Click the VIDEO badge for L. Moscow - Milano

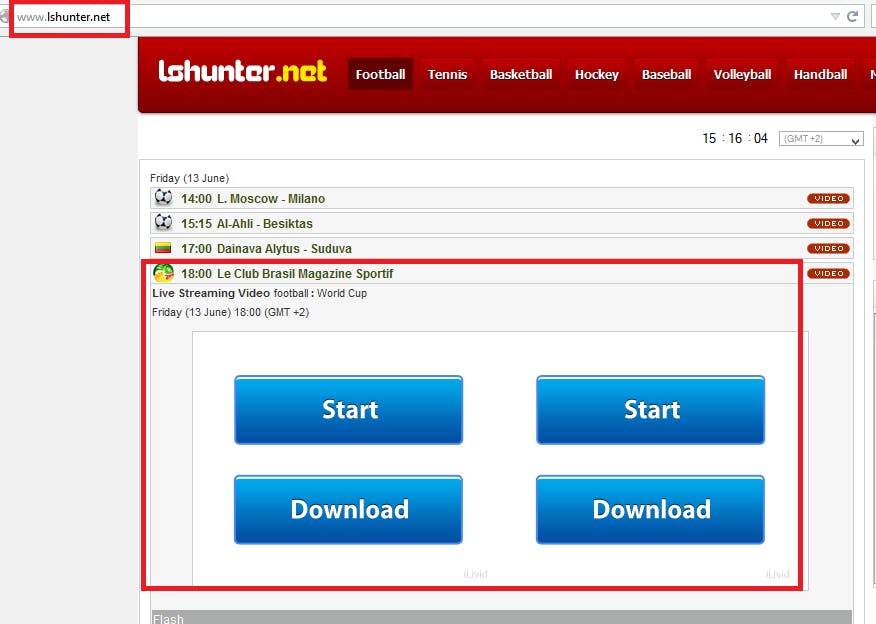pos(828,198)
